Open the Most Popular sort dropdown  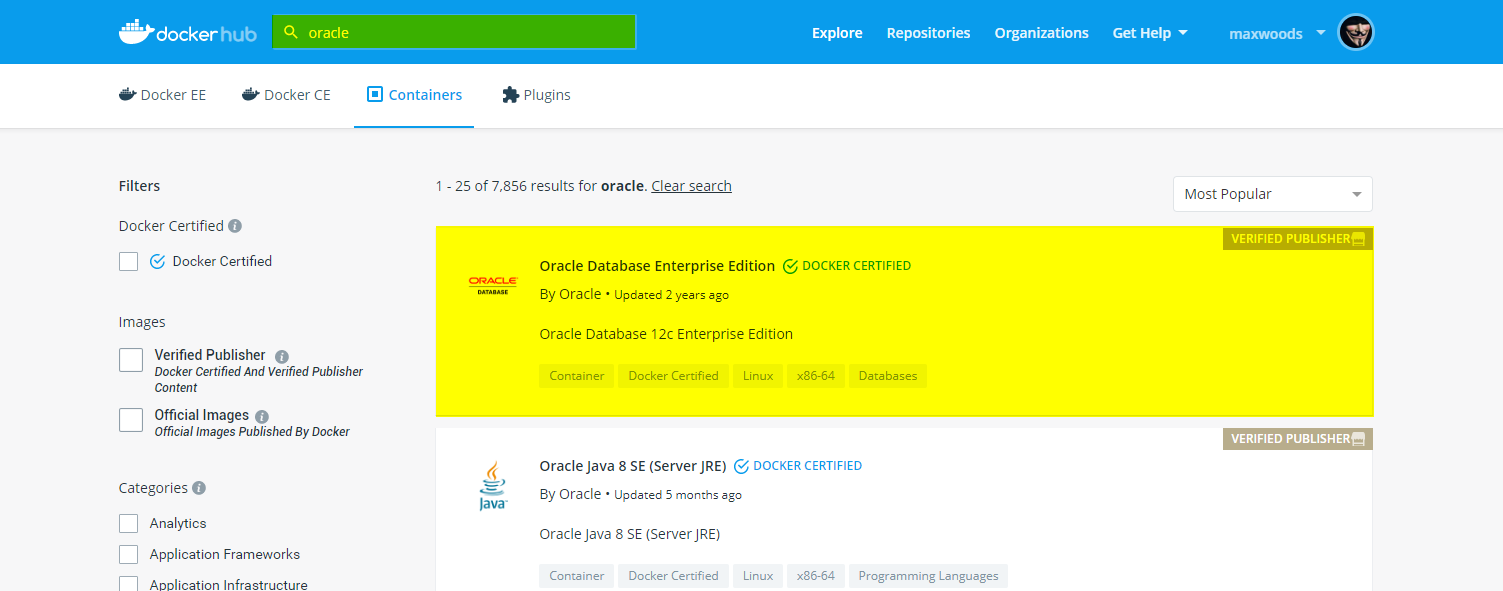coord(1271,193)
